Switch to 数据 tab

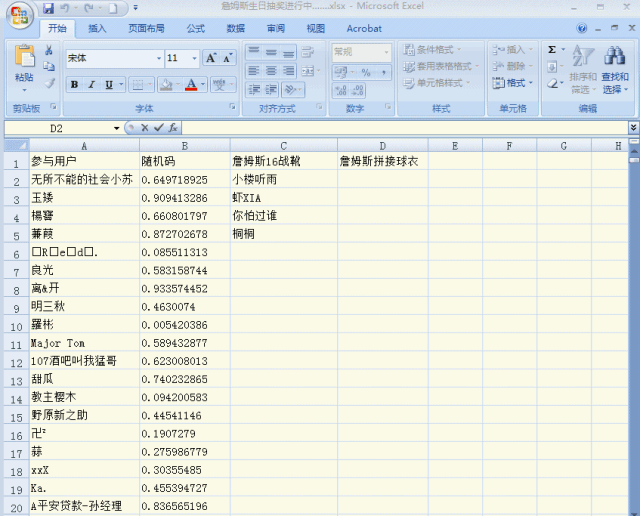point(236,28)
